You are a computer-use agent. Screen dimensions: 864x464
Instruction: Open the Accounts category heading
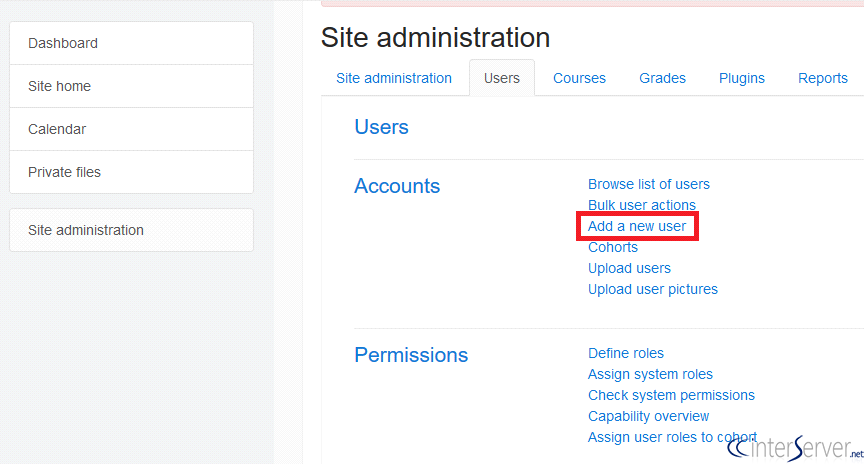[x=397, y=186]
